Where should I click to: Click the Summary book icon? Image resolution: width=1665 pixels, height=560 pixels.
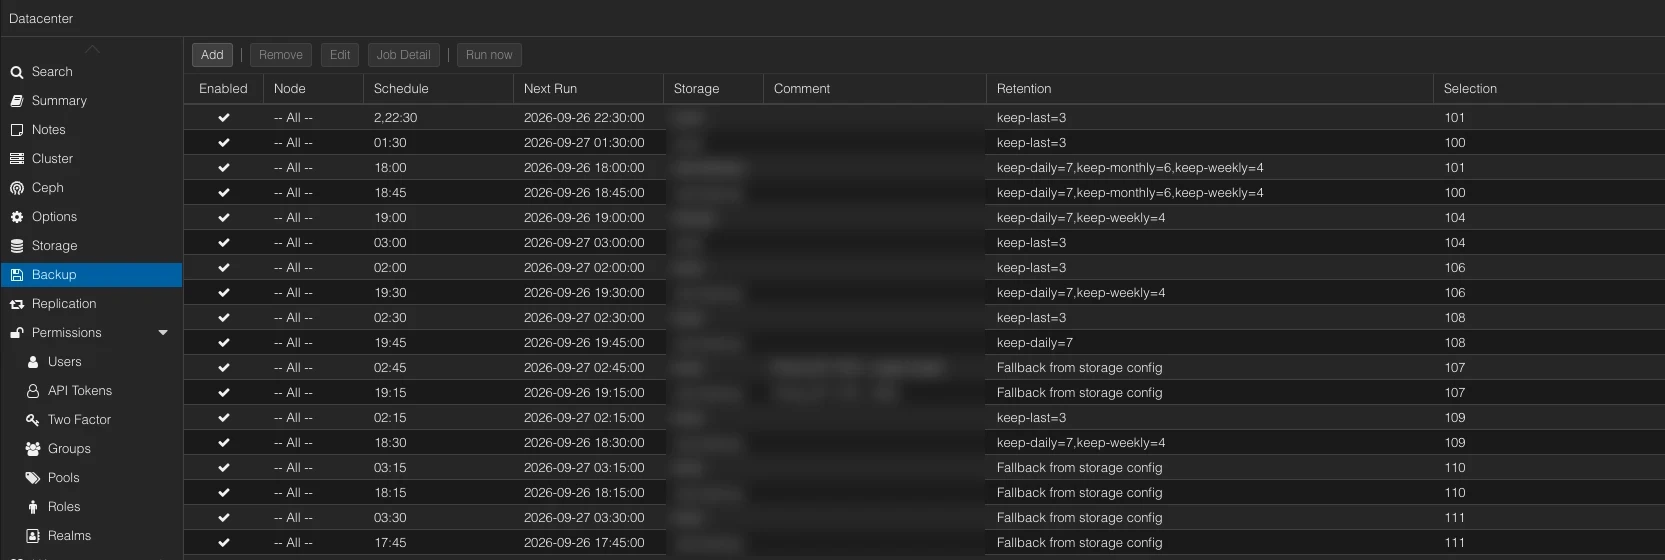coord(17,101)
